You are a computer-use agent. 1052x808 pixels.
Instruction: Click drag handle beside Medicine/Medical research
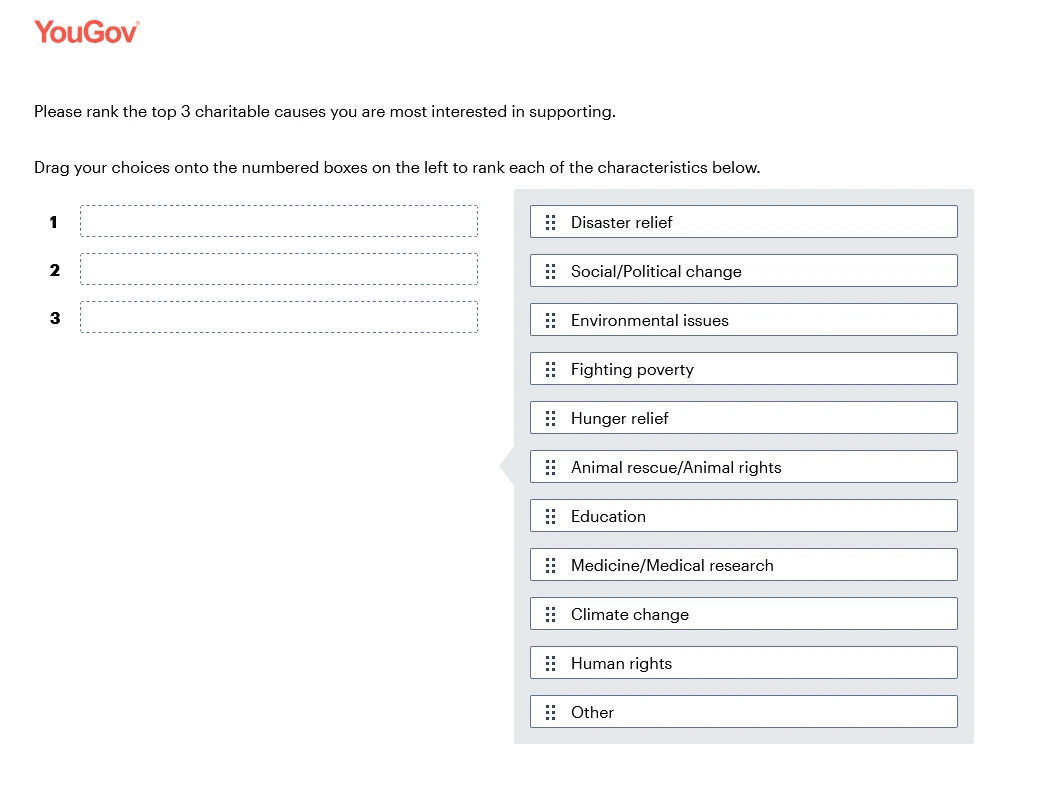point(550,565)
